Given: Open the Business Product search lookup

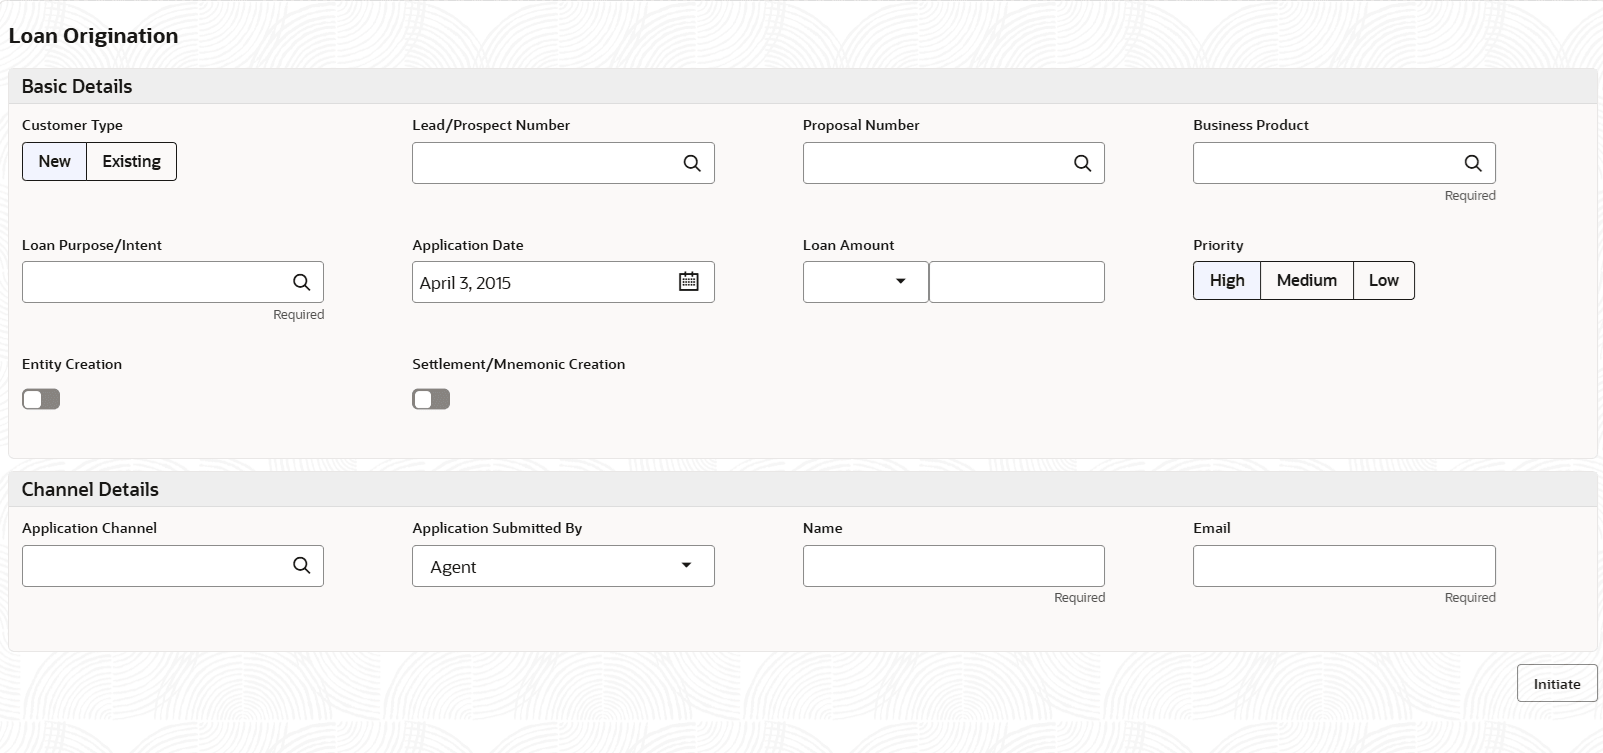Looking at the screenshot, I should tap(1473, 163).
